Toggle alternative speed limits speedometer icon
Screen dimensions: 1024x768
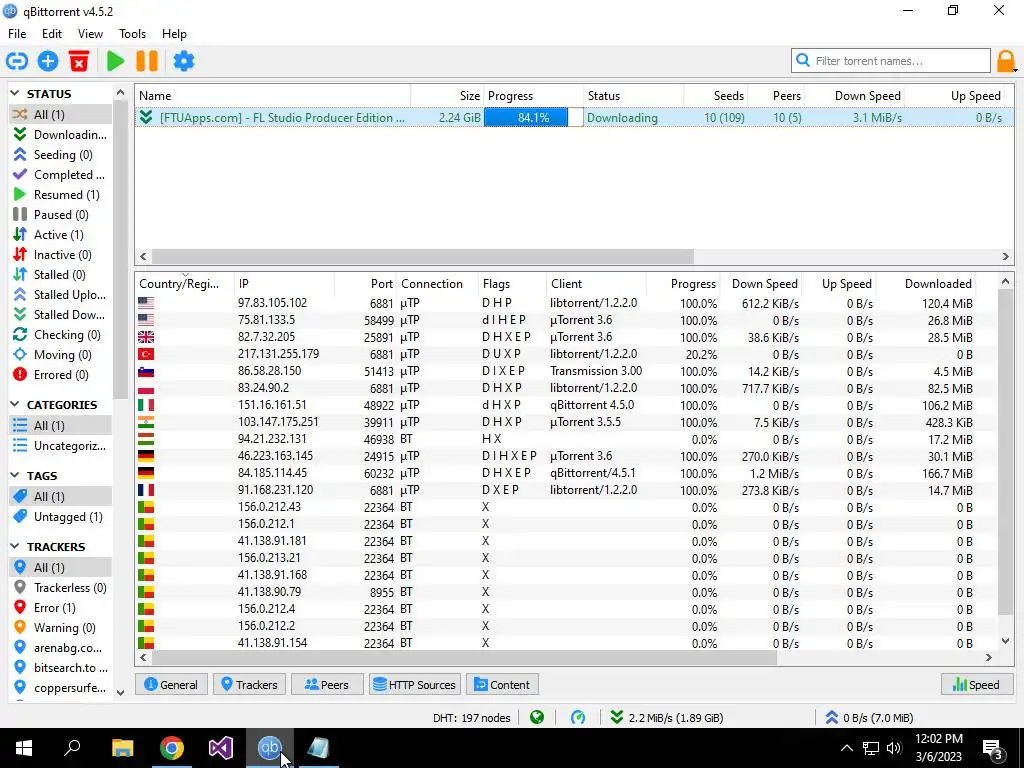[x=578, y=718]
